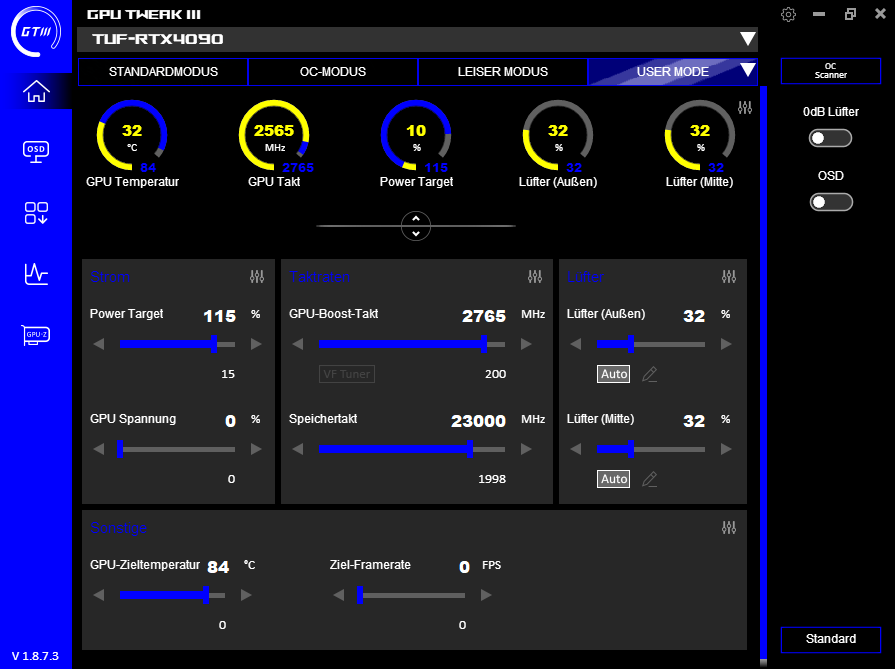Open settings gear in title bar

[x=788, y=14]
